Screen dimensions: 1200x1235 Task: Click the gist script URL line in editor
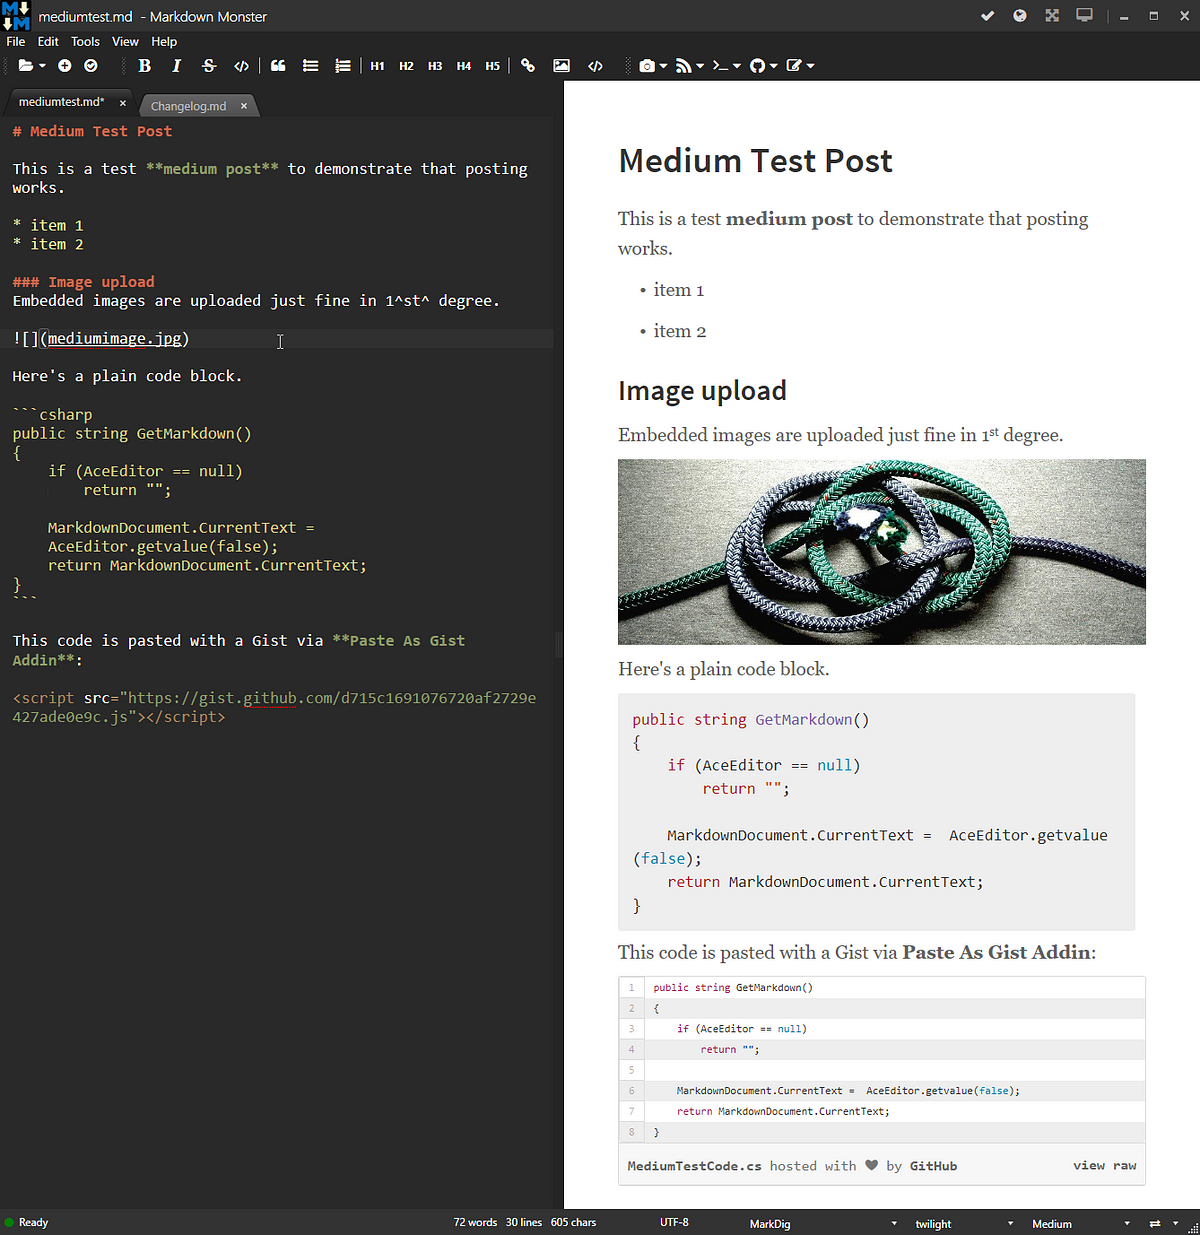pos(274,707)
